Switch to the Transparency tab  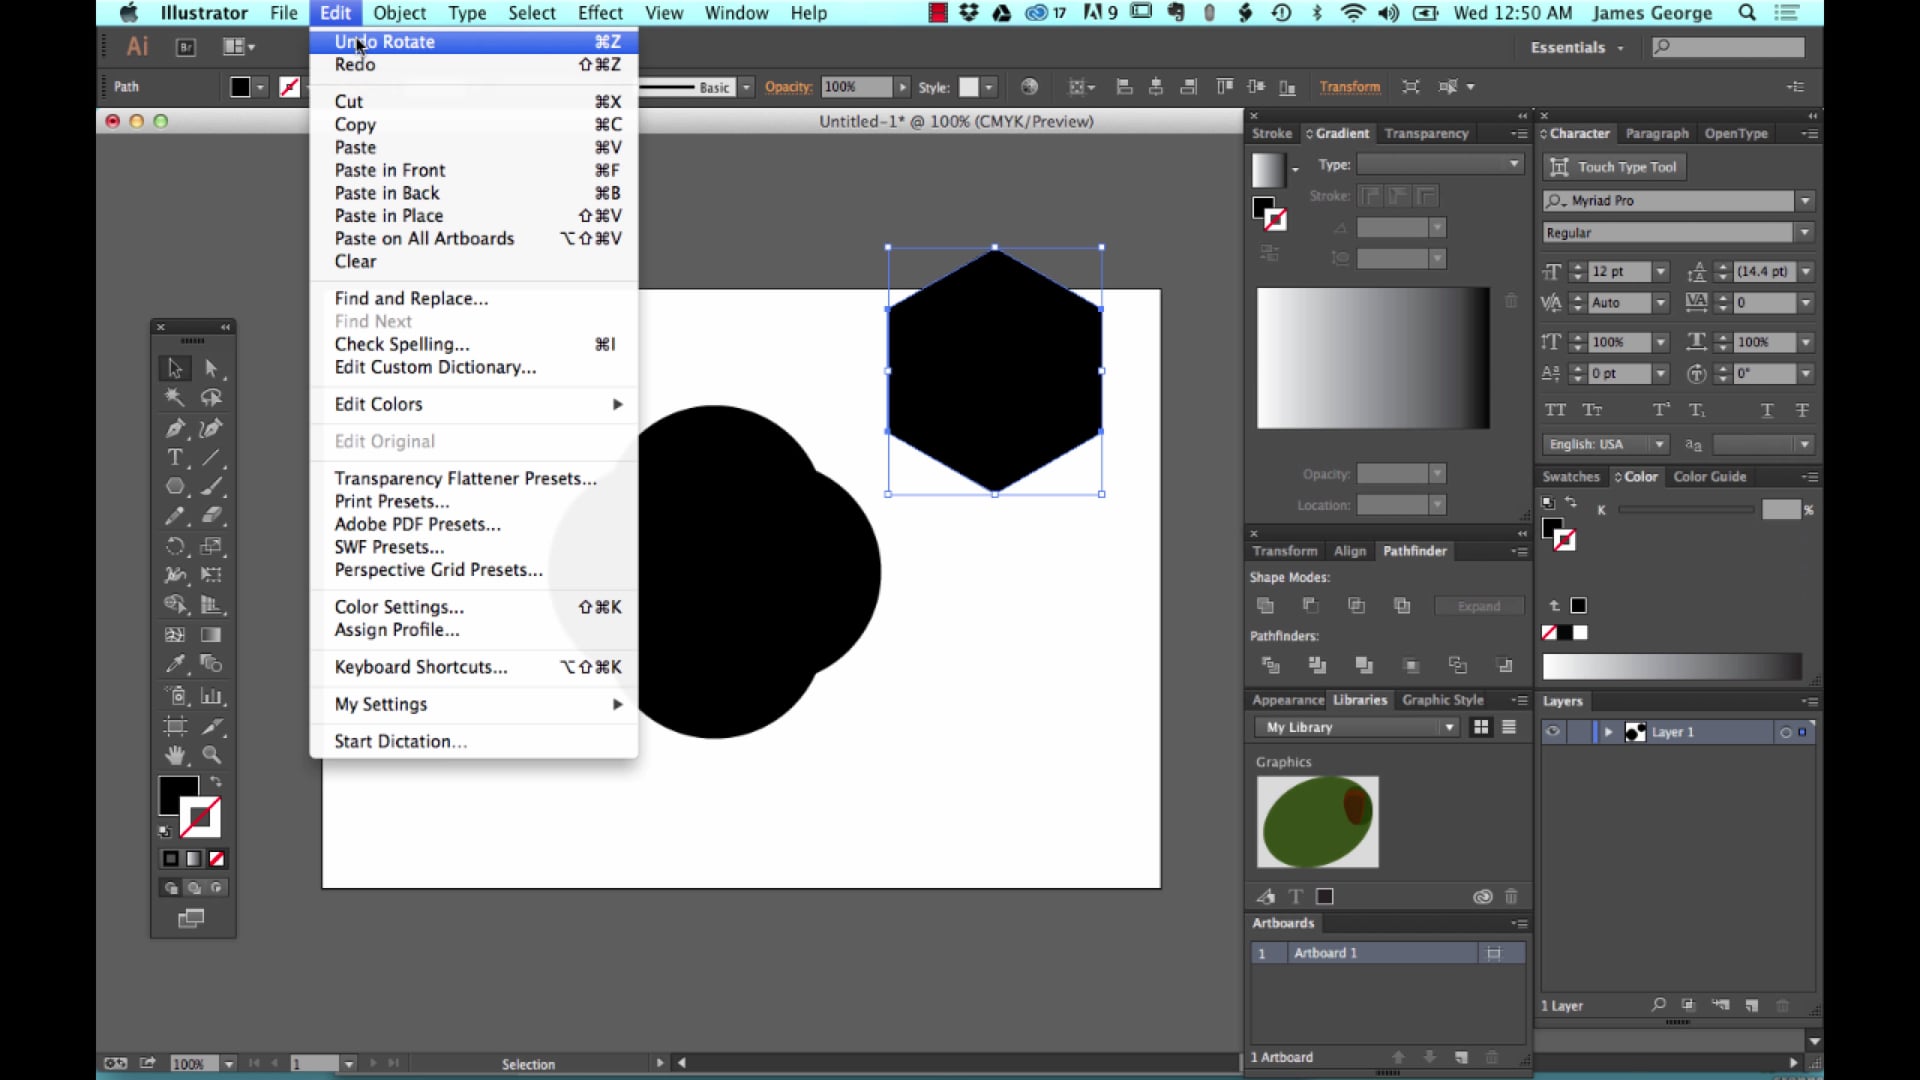1425,133
